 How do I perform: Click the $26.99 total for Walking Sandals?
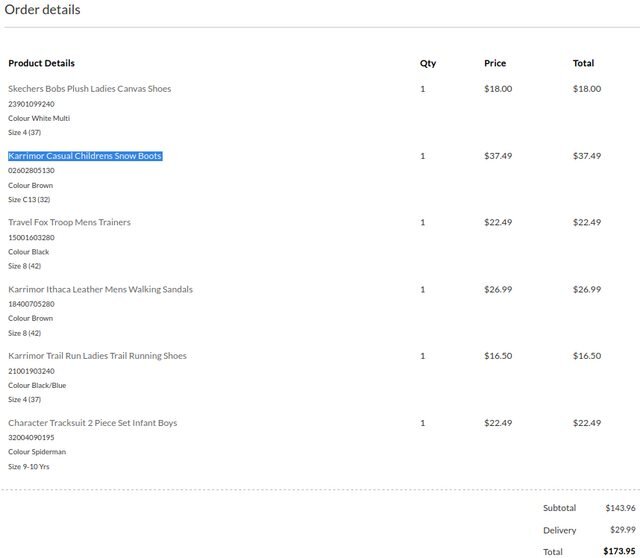click(587, 289)
